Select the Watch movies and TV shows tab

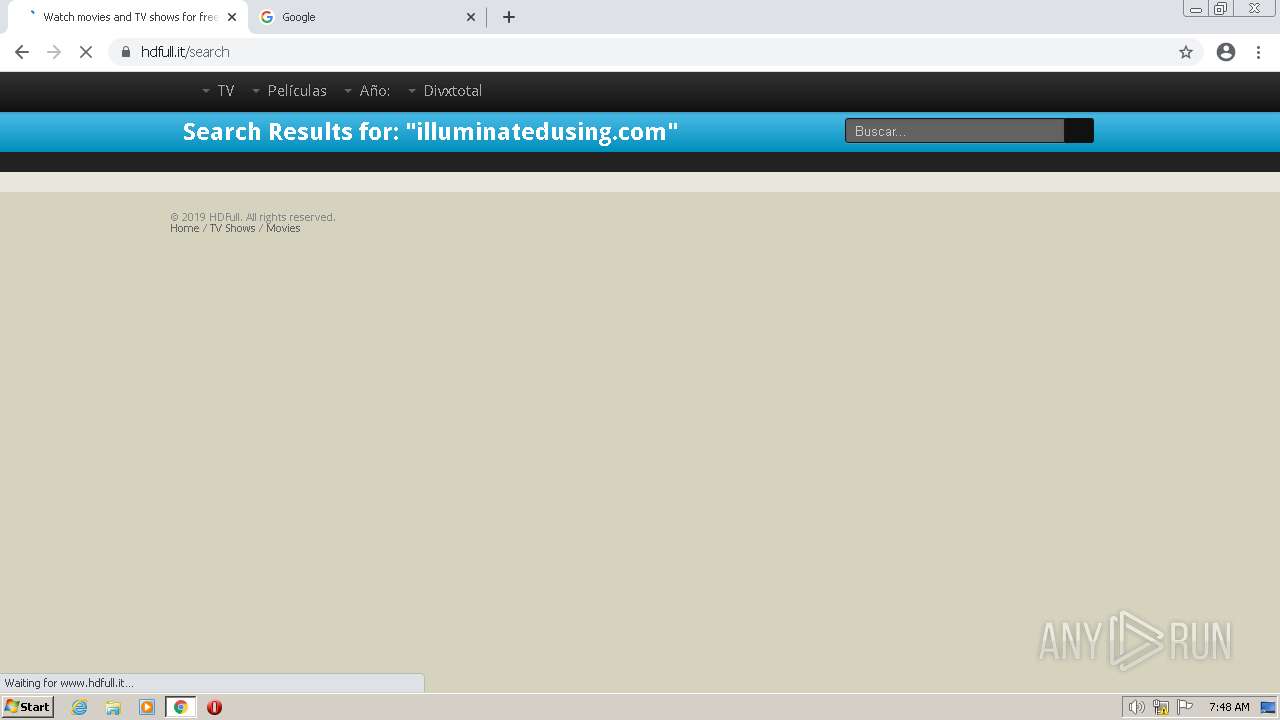click(x=128, y=17)
